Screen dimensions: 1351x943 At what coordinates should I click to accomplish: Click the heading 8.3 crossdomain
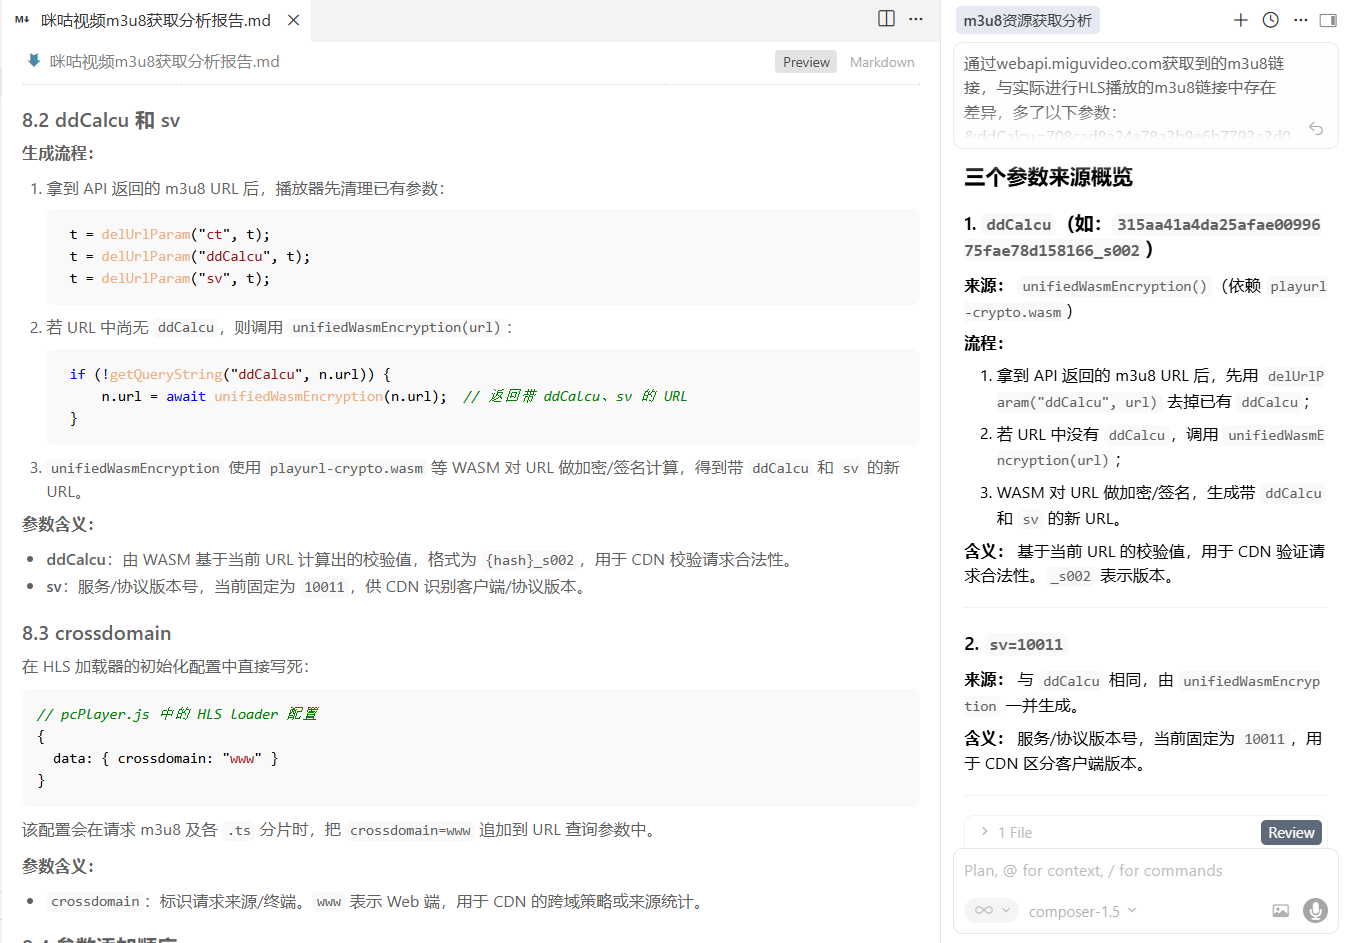tap(97, 633)
